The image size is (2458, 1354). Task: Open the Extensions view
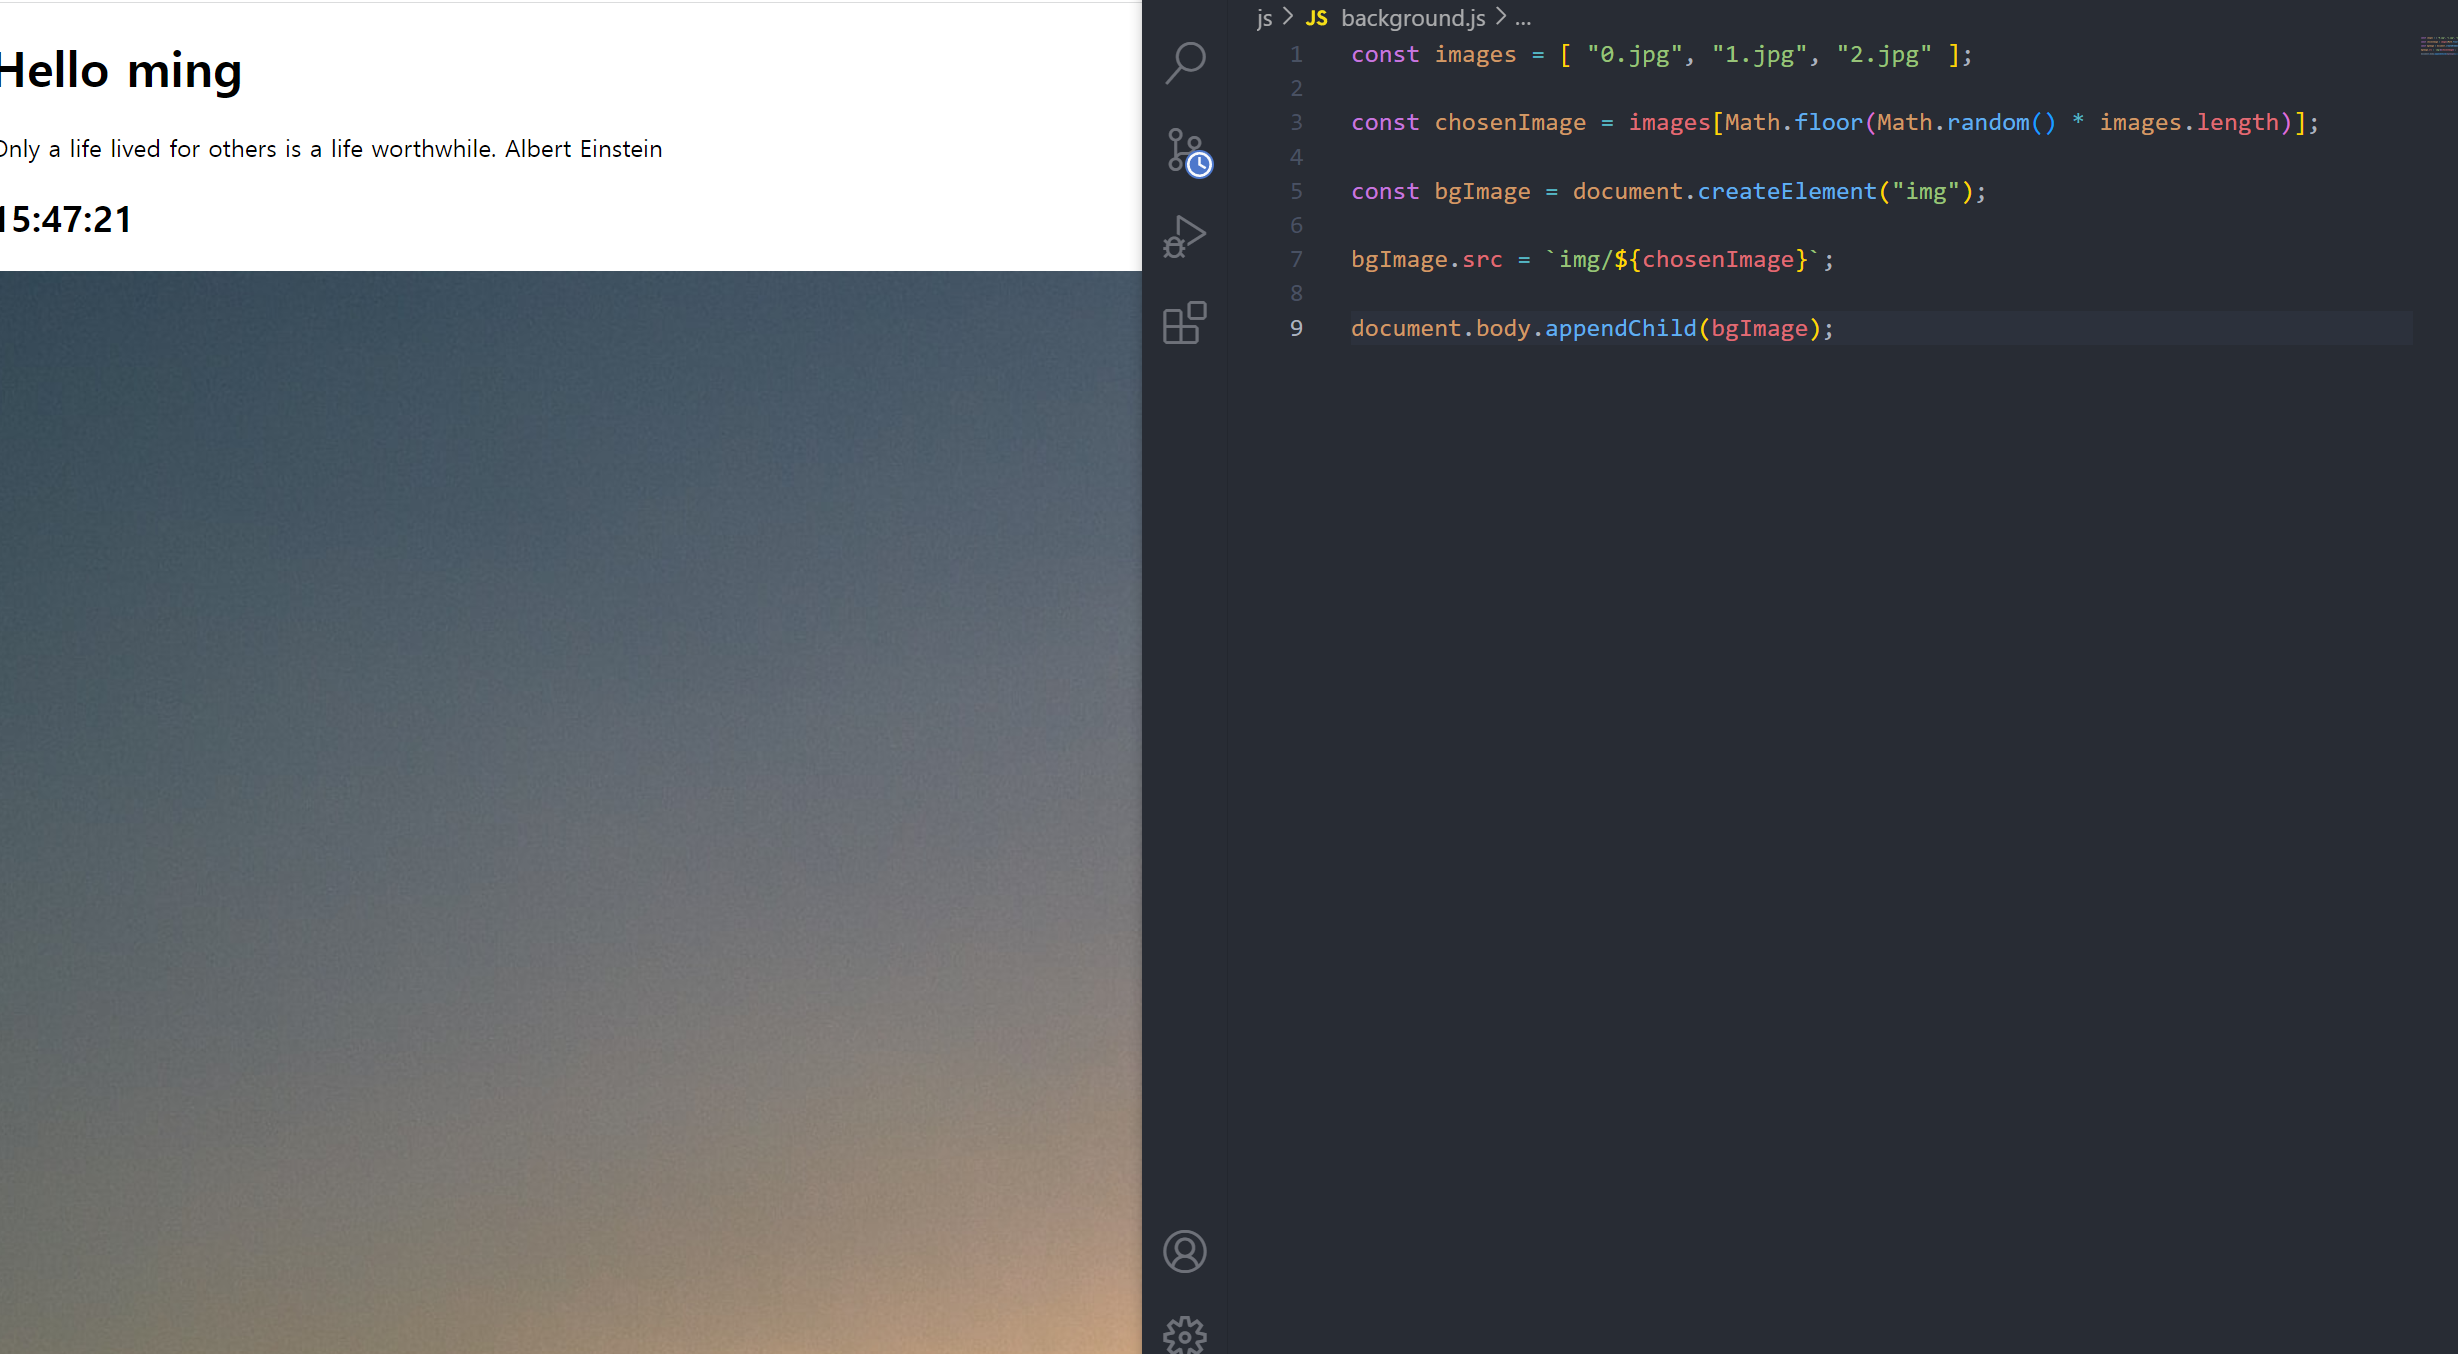point(1185,323)
